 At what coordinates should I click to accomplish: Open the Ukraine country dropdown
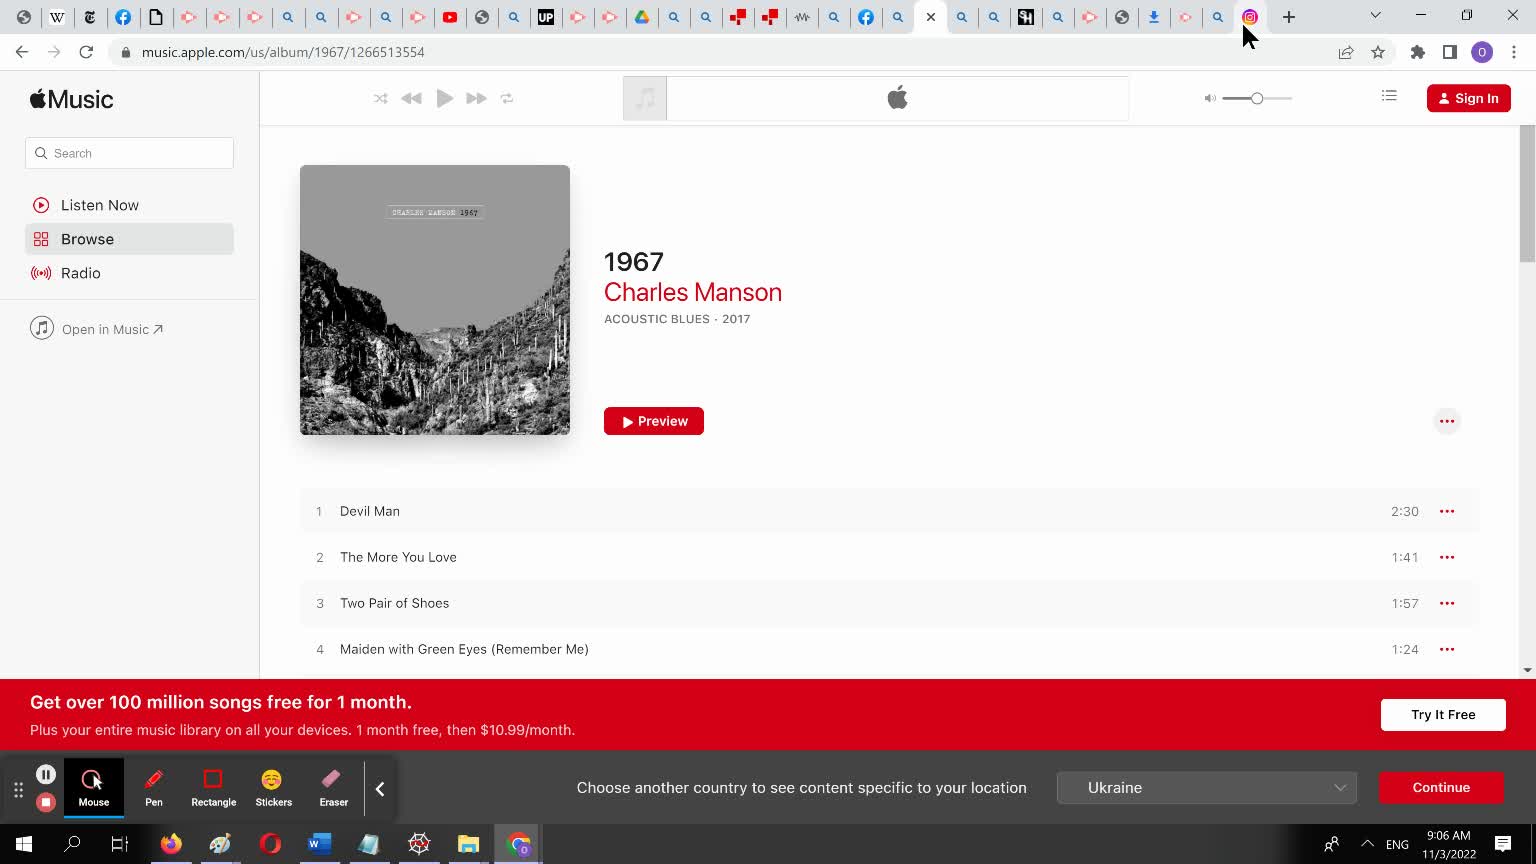[1207, 787]
